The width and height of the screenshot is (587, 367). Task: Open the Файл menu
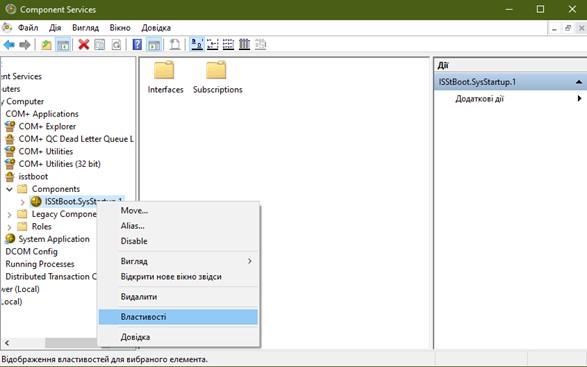pyautogui.click(x=28, y=28)
